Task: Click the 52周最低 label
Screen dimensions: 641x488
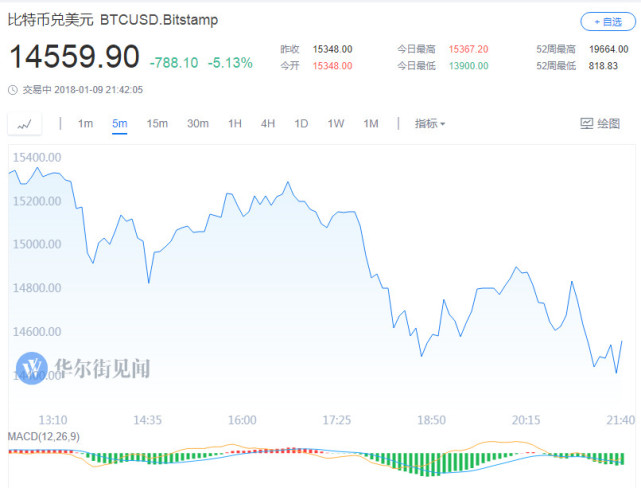Action: (556, 66)
